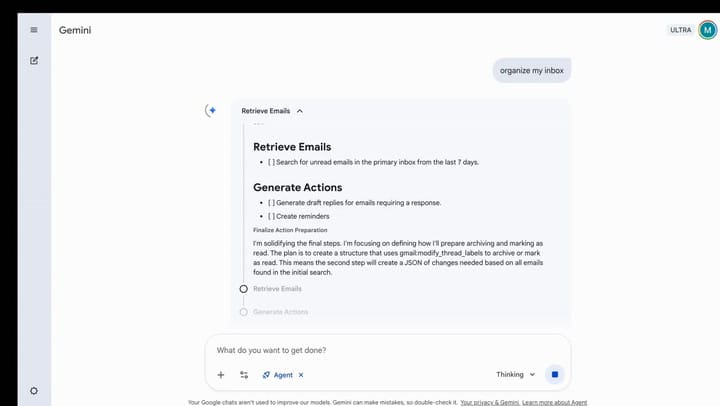Click the ULTRA plan badge
This screenshot has width=720, height=406.
click(680, 30)
